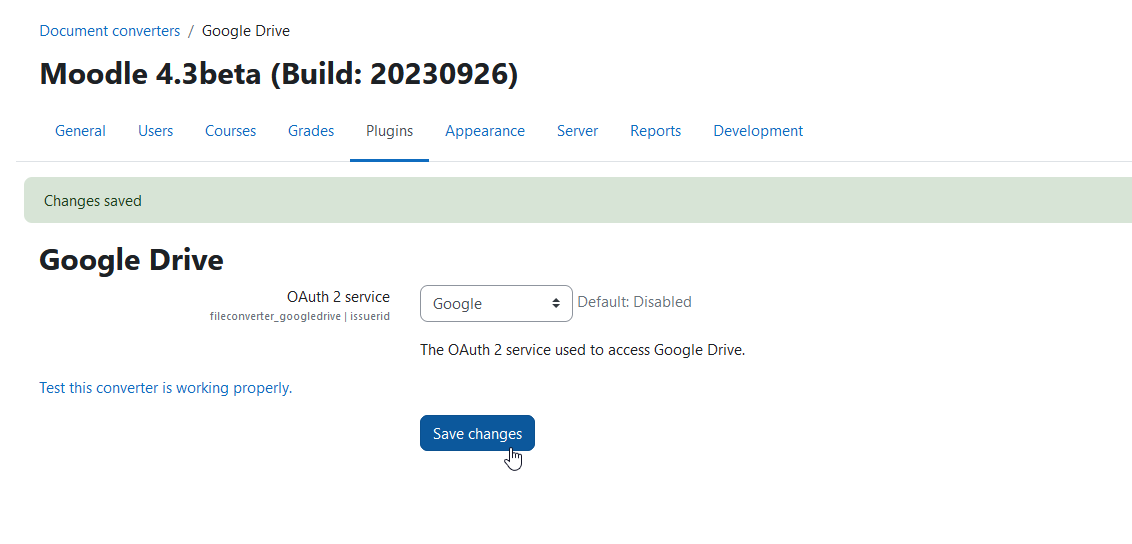Switch to the Reports tab
This screenshot has width=1132, height=544.
[656, 131]
